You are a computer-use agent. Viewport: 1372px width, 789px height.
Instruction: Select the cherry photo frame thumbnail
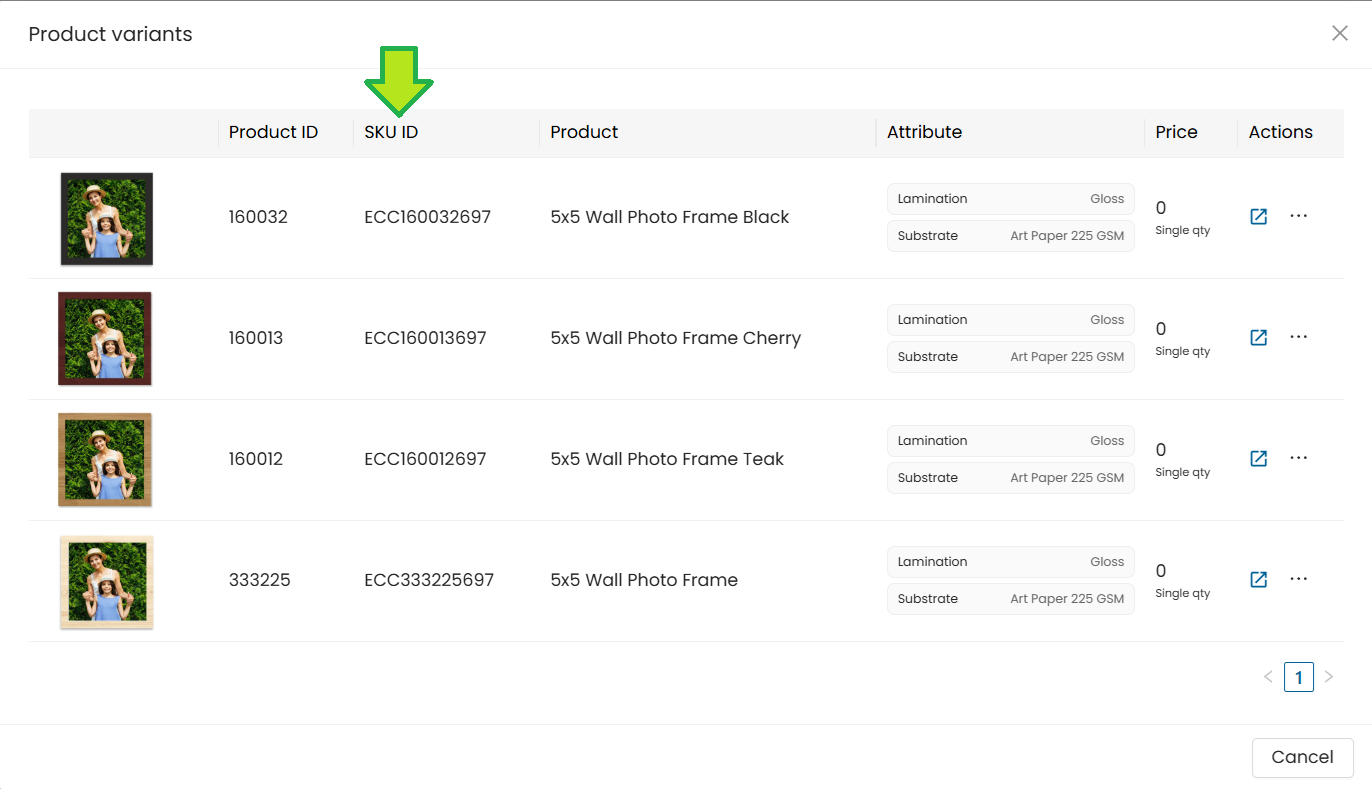(105, 339)
